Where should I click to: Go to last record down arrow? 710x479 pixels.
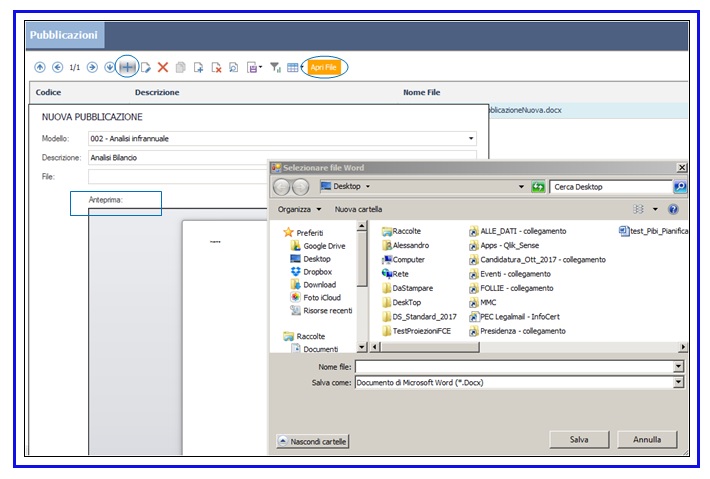109,67
